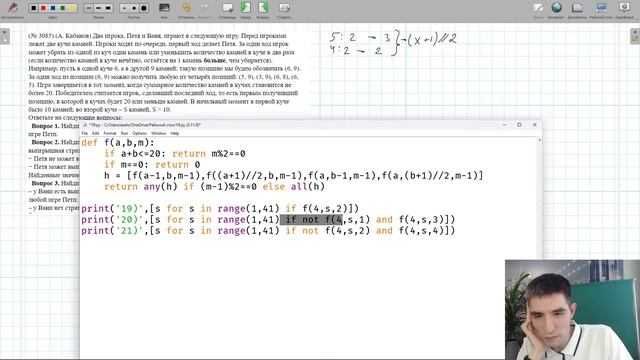
Task: Open the right-side tool palette tab
Action: click(x=635, y=36)
